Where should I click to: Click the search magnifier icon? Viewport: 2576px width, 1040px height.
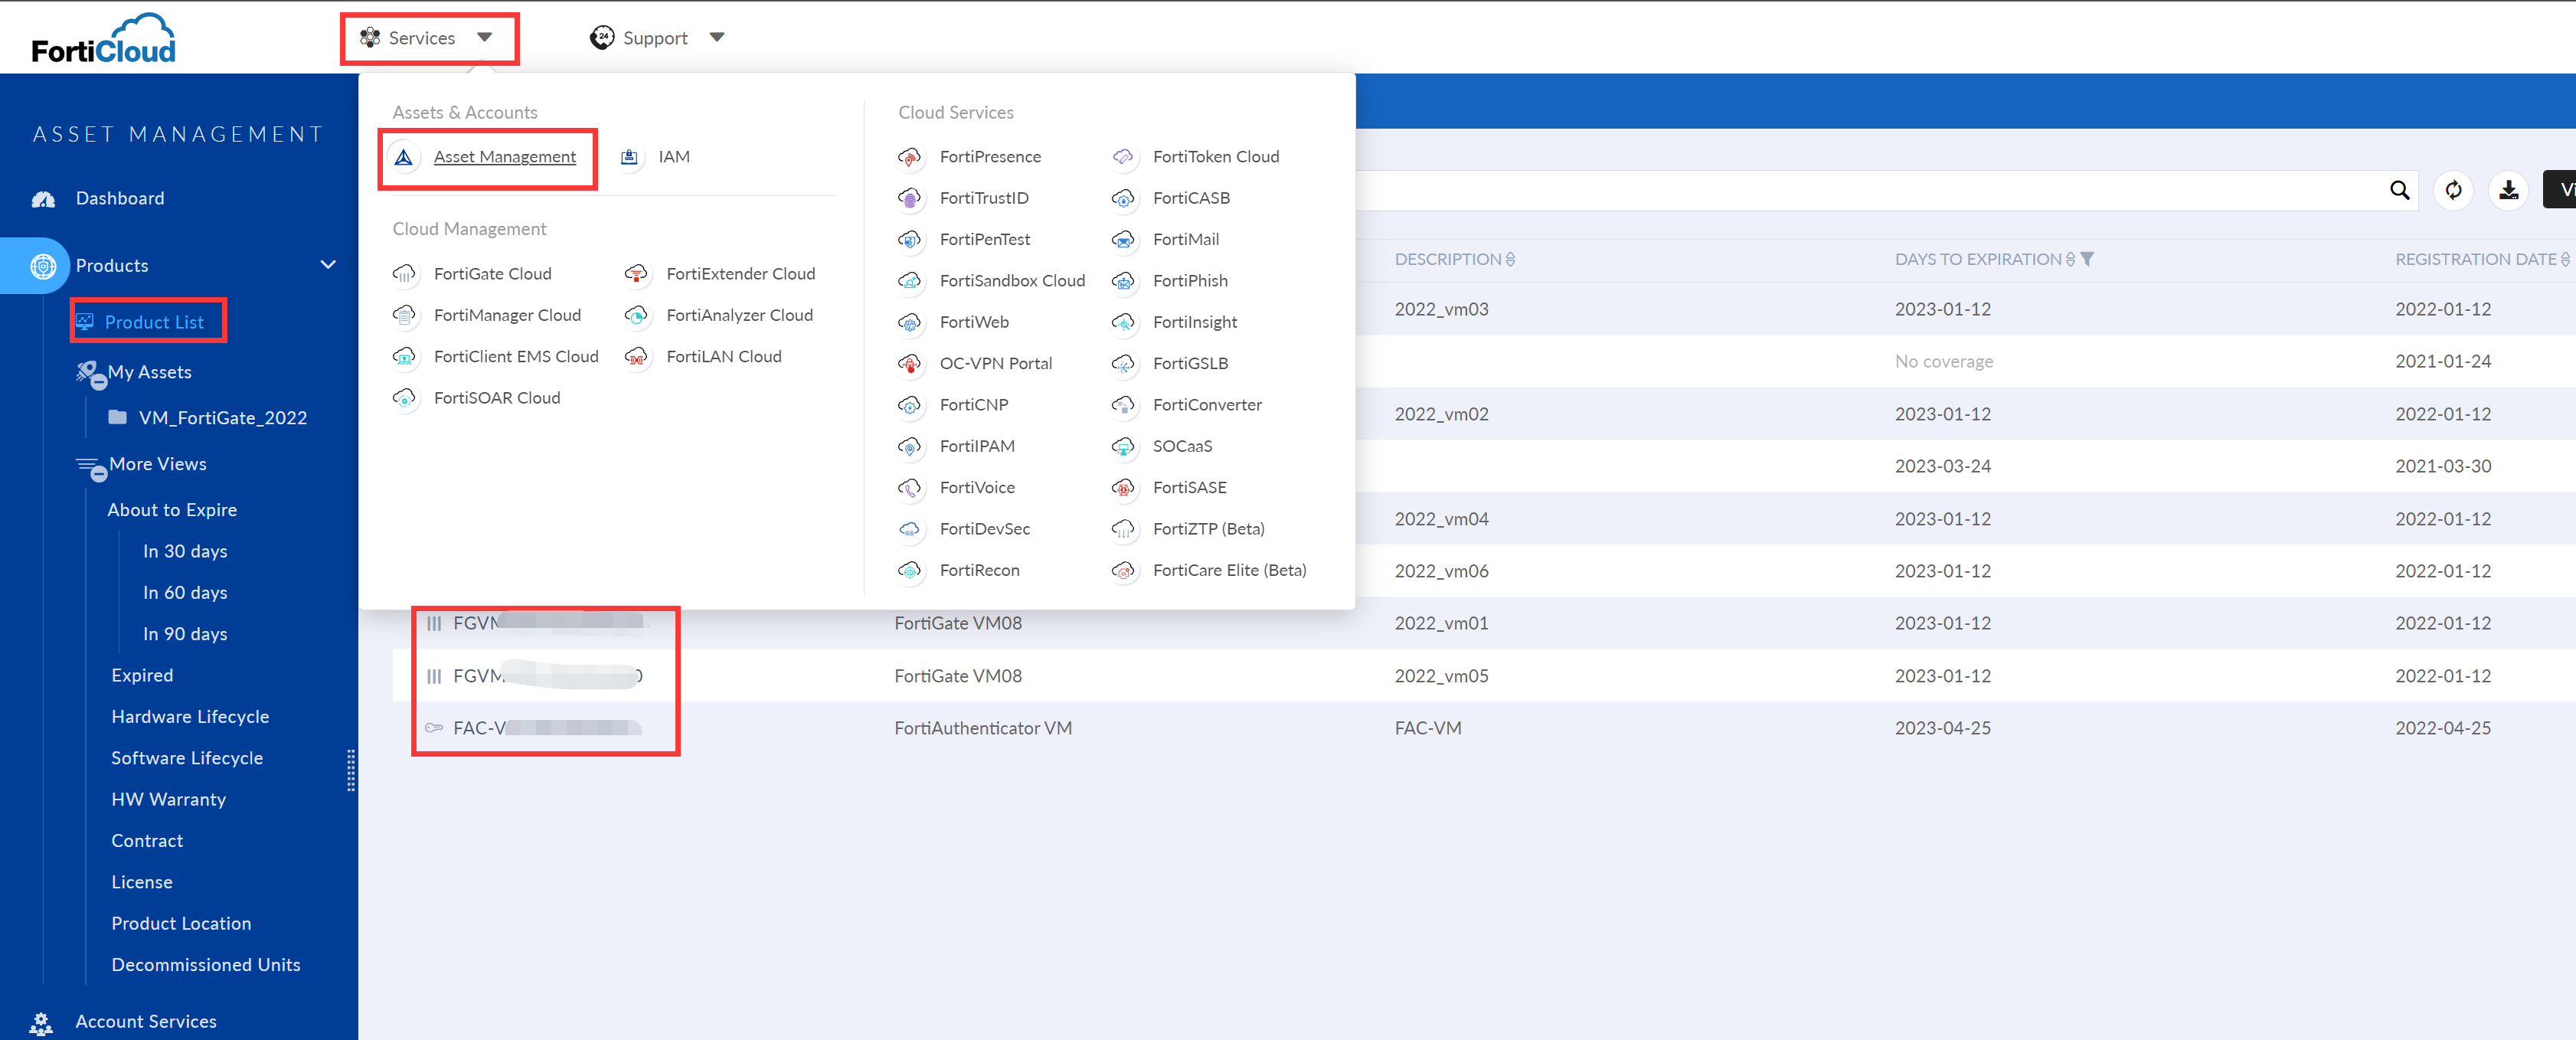2398,190
